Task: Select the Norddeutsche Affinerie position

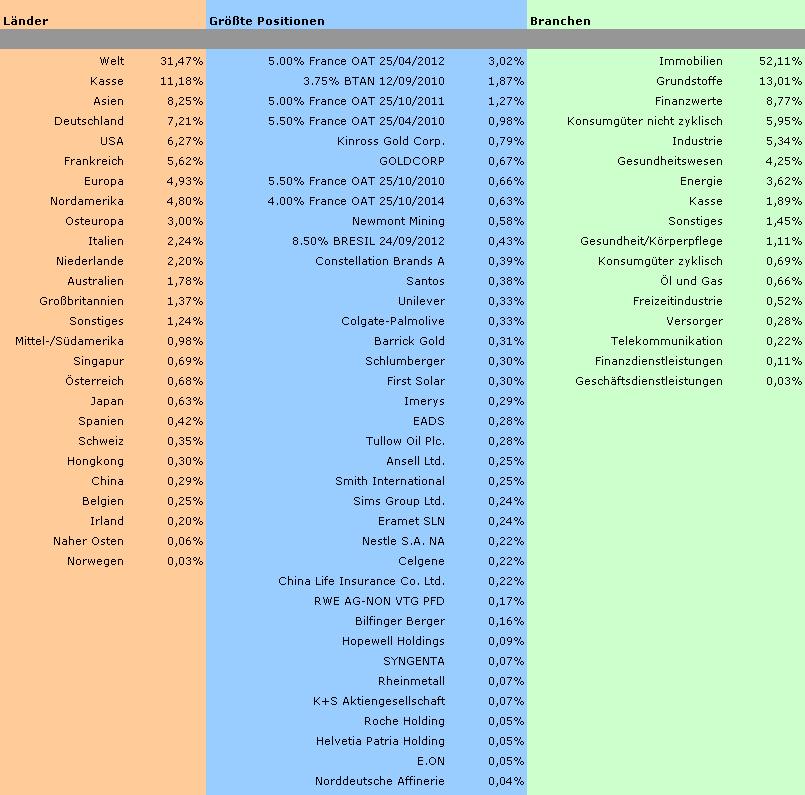Action: (x=379, y=781)
